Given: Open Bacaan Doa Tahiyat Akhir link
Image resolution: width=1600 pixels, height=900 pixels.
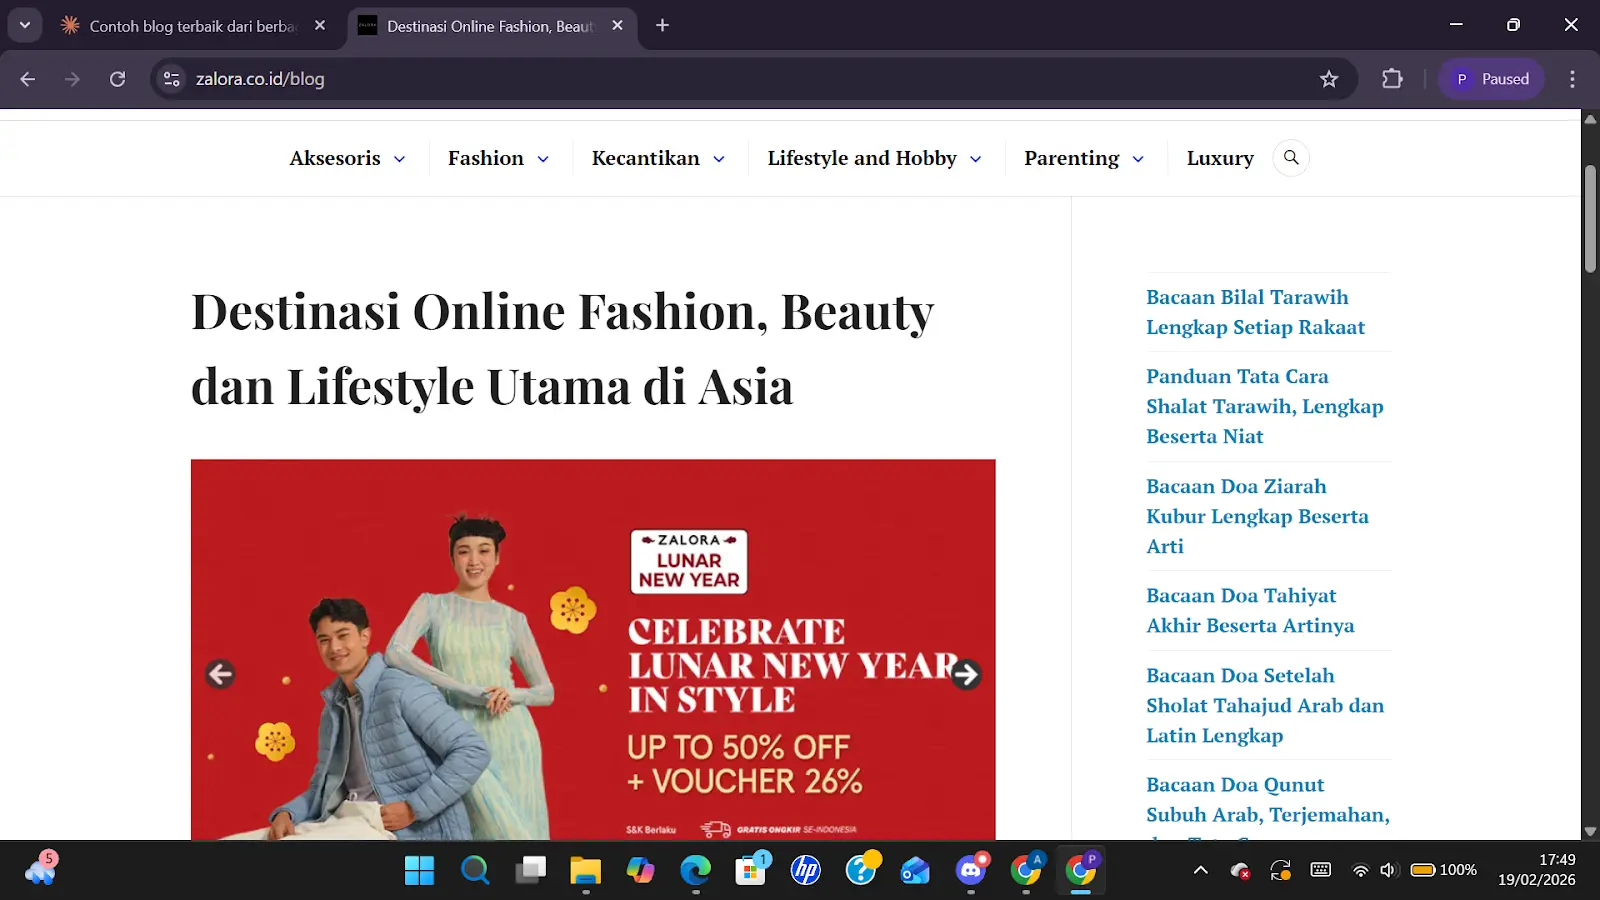Looking at the screenshot, I should (1250, 610).
